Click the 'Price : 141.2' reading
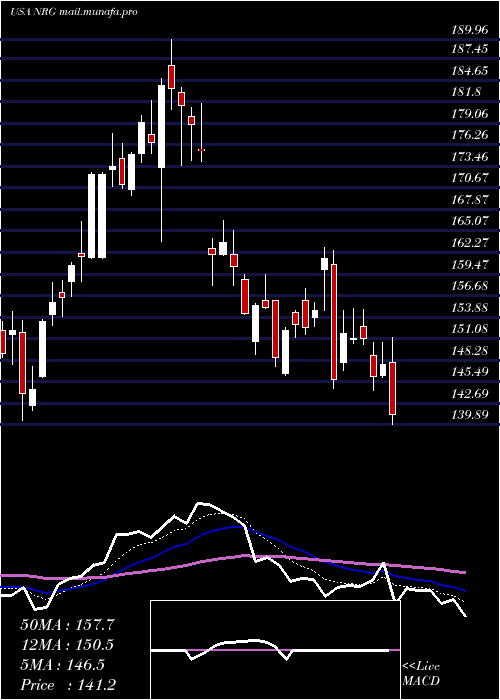500x700 pixels. coord(69,685)
